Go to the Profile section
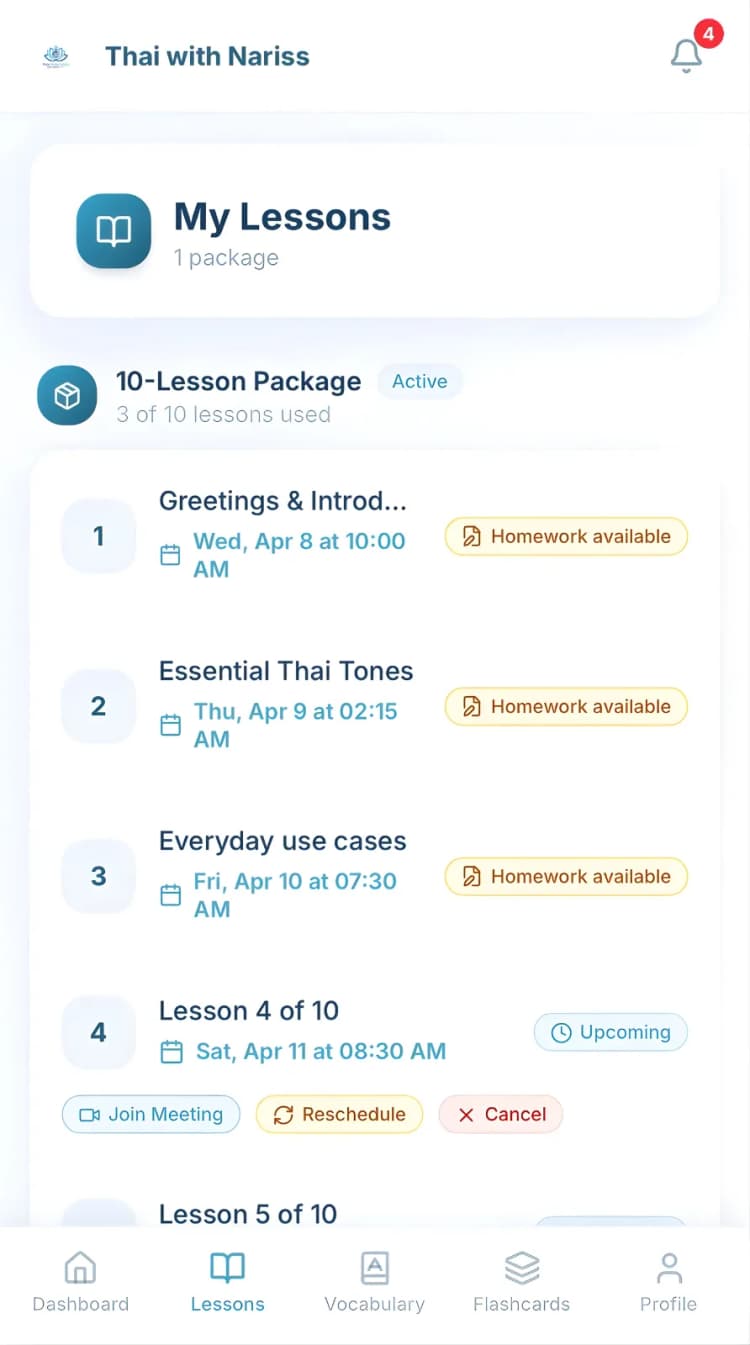Image resolution: width=750 pixels, height=1345 pixels. [x=668, y=1280]
